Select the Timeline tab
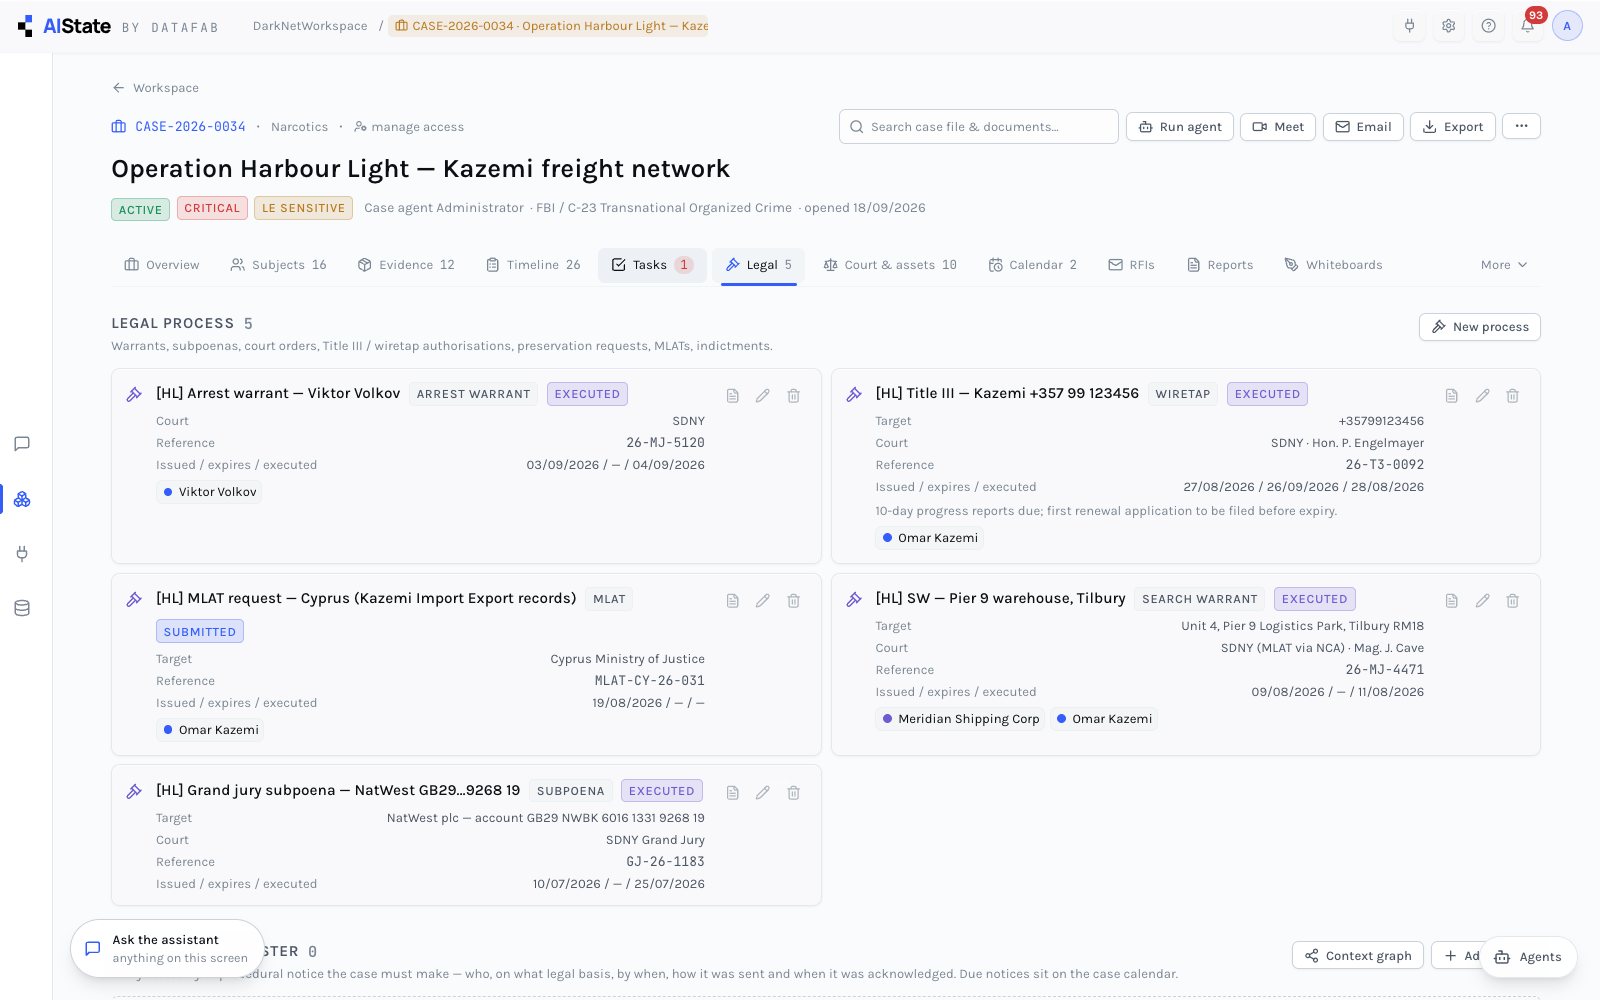Viewport: 1600px width, 1000px height. pyautogui.click(x=533, y=265)
